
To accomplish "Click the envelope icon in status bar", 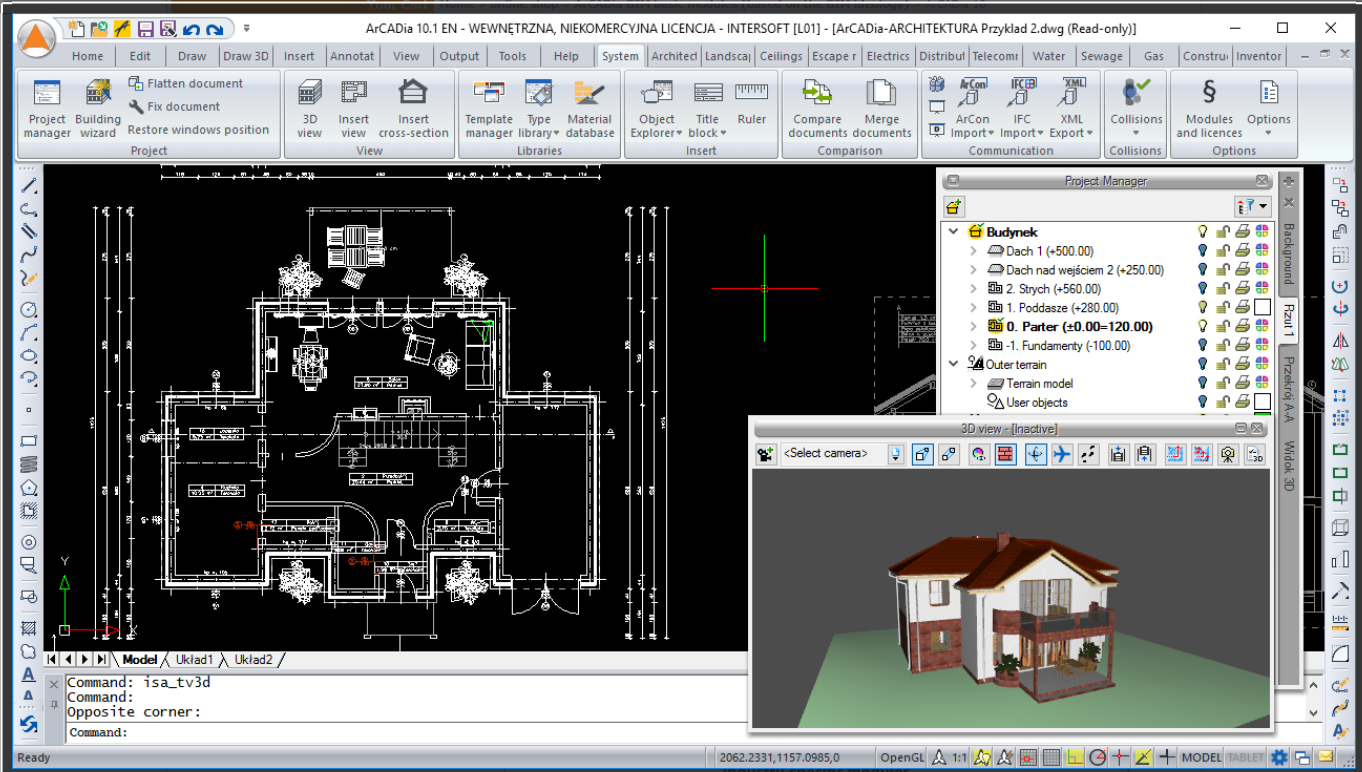I will (x=1325, y=757).
